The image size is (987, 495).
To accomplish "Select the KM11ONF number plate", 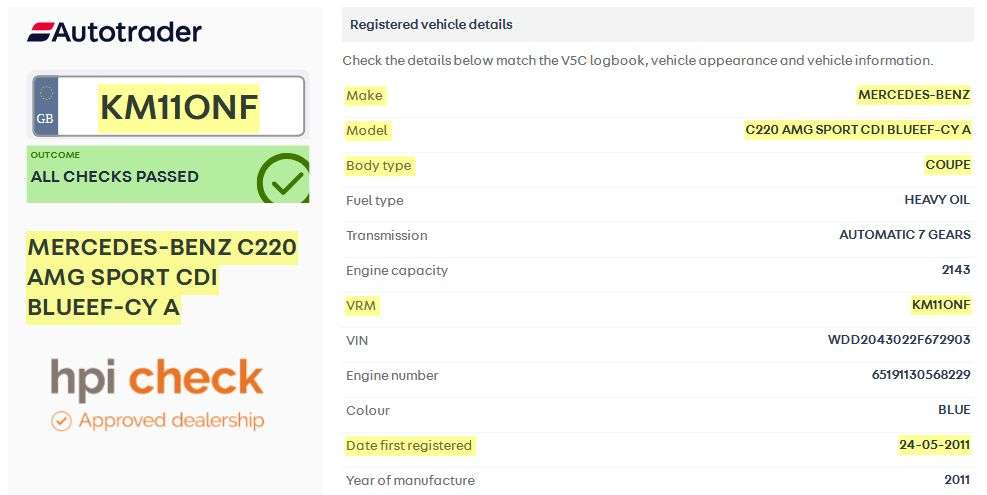I will tap(179, 107).
